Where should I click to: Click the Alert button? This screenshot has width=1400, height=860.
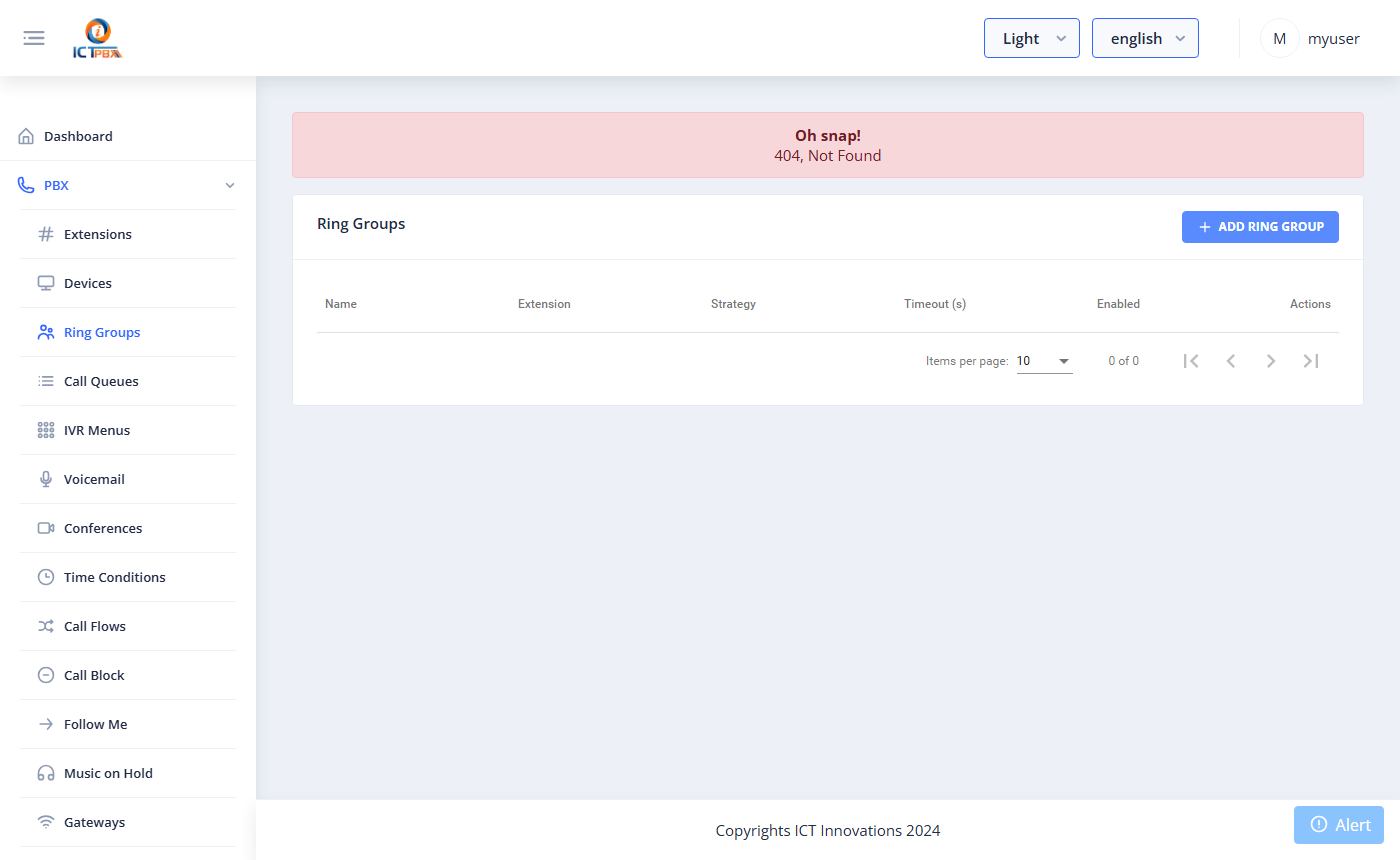click(x=1339, y=825)
